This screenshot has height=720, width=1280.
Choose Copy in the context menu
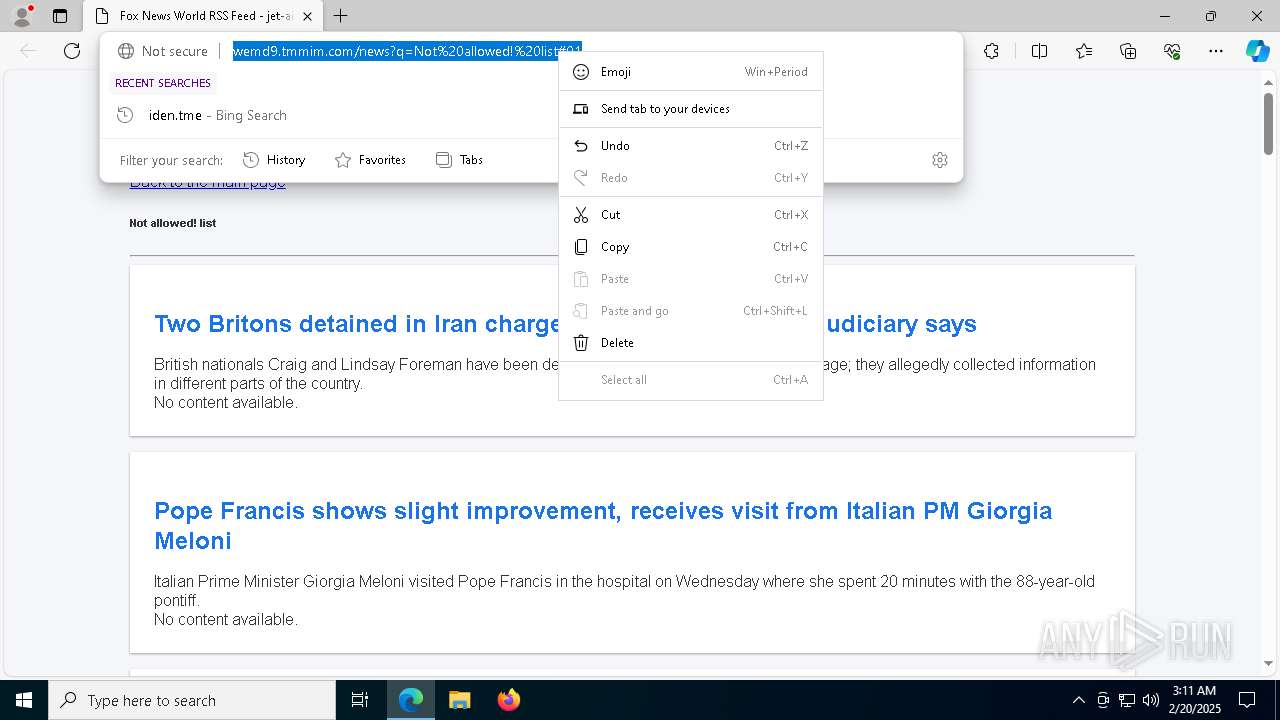click(690, 247)
